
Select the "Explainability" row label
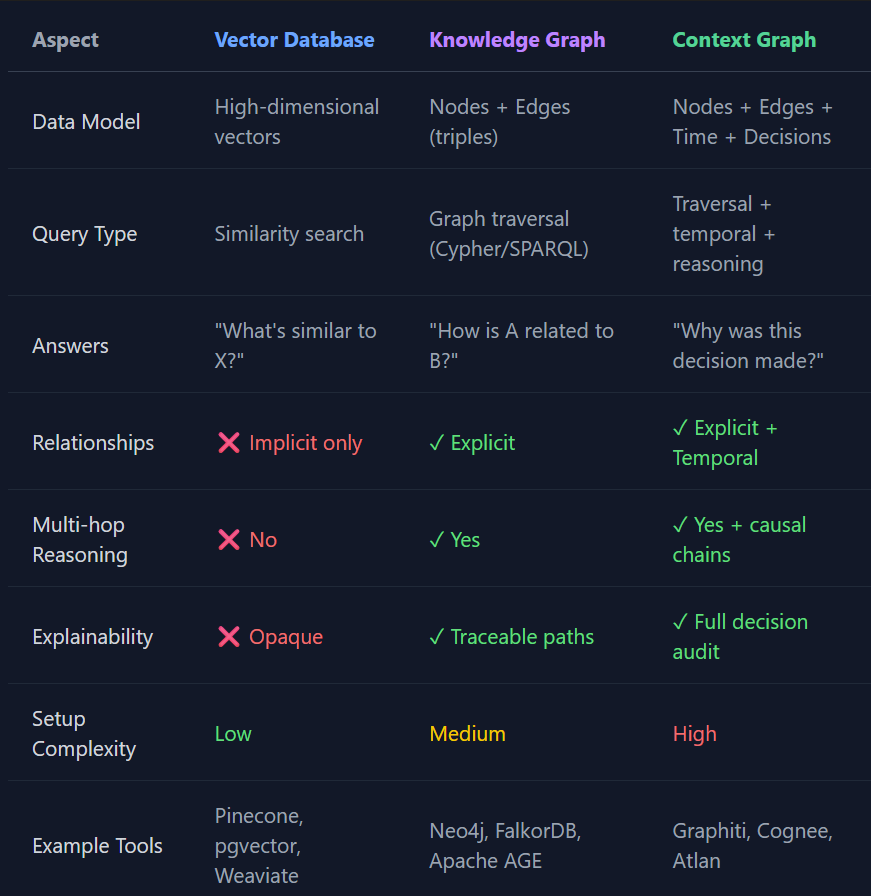pos(92,637)
